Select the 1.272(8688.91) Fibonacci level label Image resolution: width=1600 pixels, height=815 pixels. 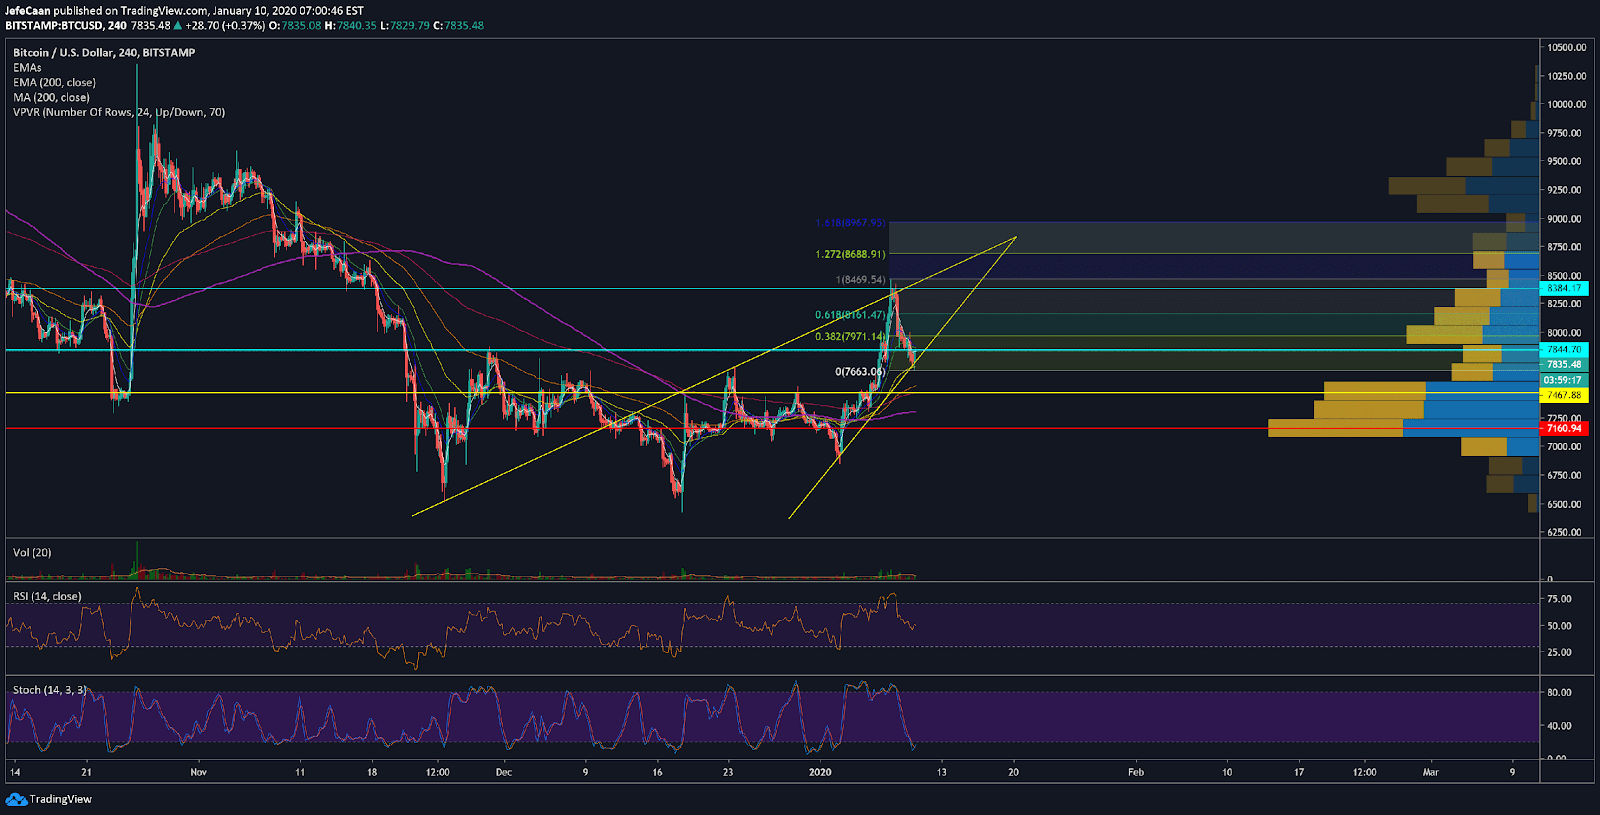click(x=850, y=254)
